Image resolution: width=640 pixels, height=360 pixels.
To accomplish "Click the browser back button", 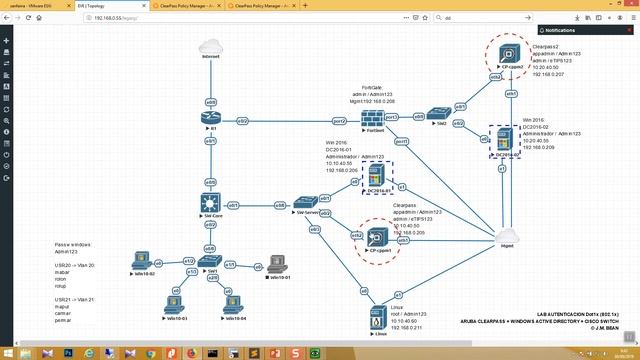I will [x=7, y=18].
